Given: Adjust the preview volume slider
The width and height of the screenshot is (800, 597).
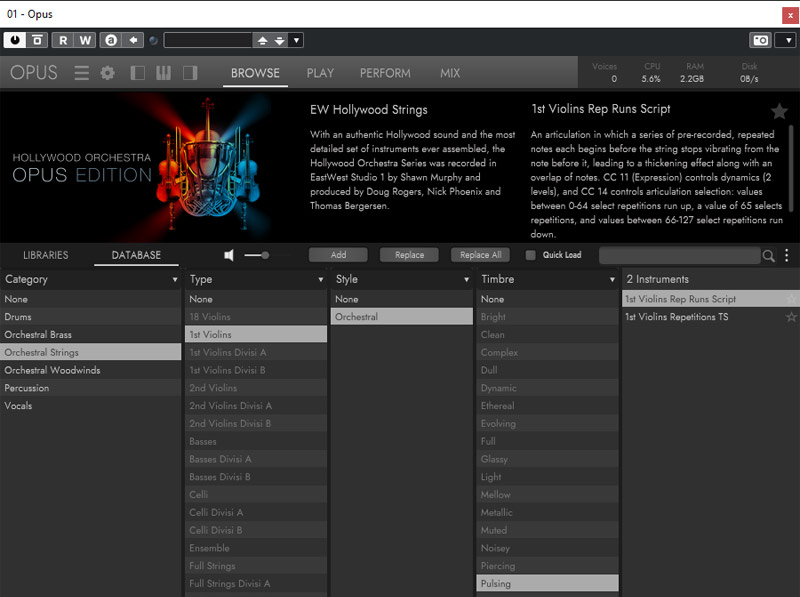Looking at the screenshot, I should (x=264, y=255).
